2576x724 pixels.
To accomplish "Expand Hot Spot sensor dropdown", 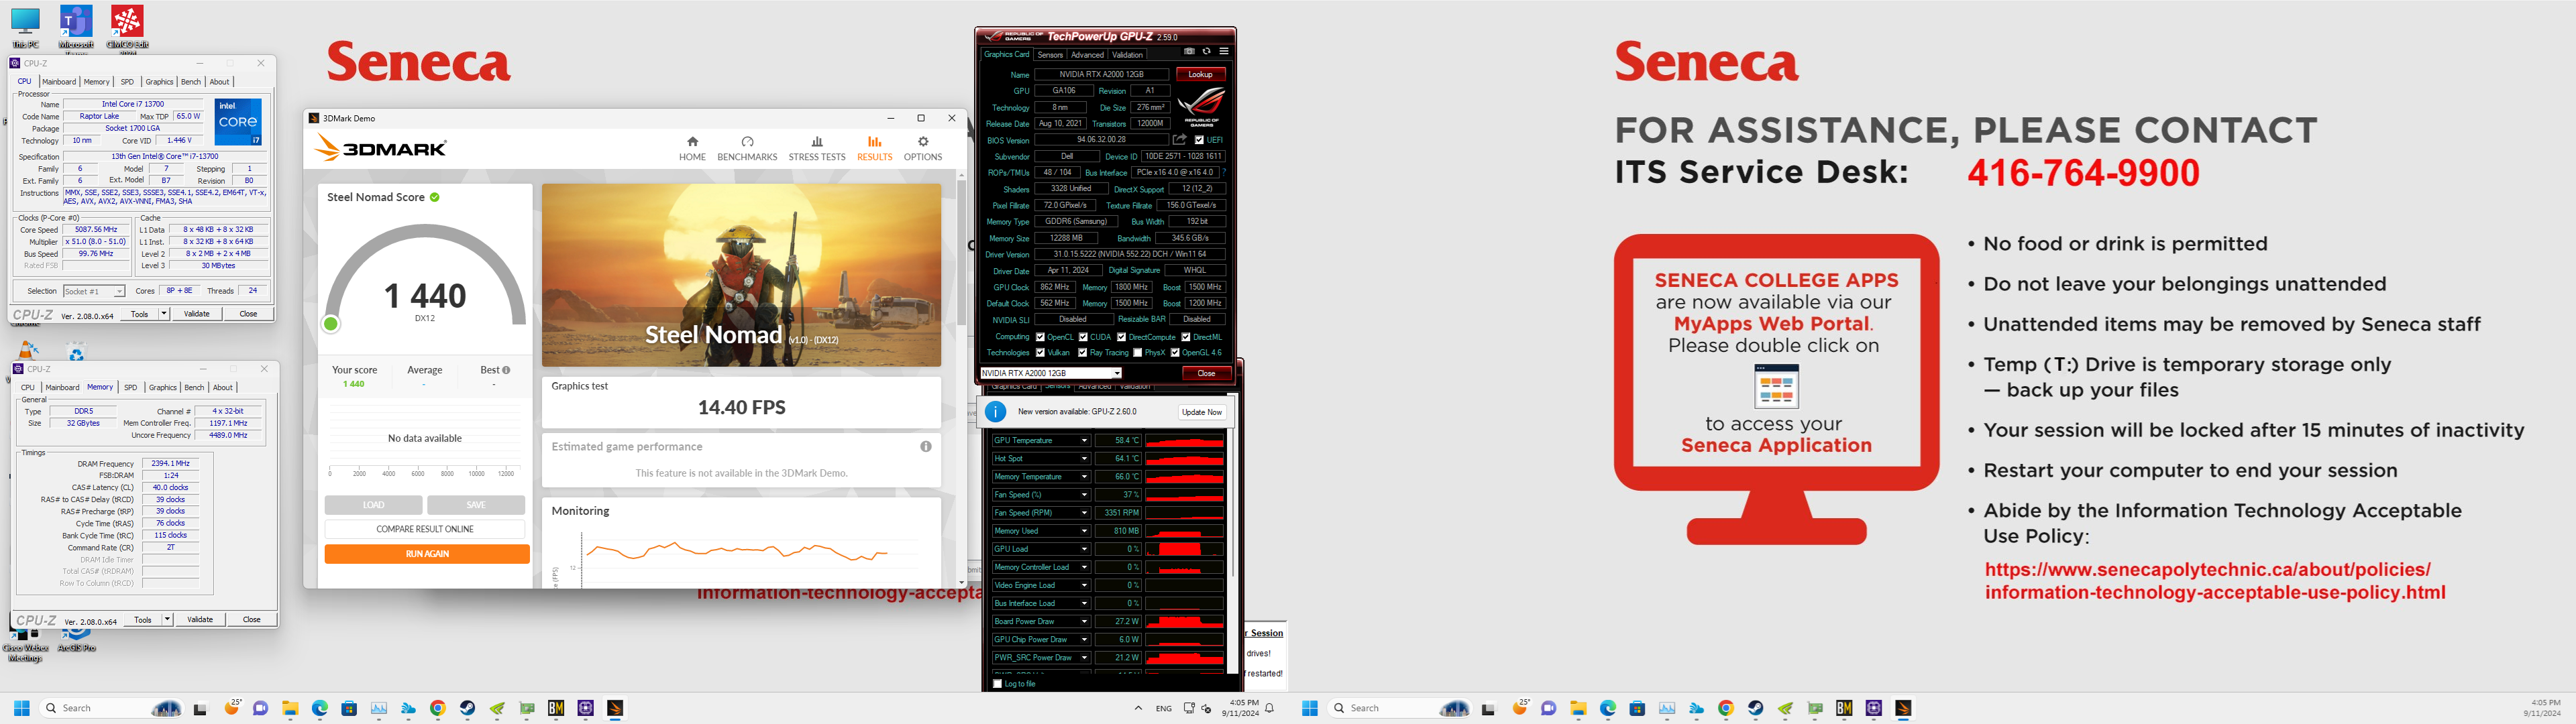I will point(1084,459).
